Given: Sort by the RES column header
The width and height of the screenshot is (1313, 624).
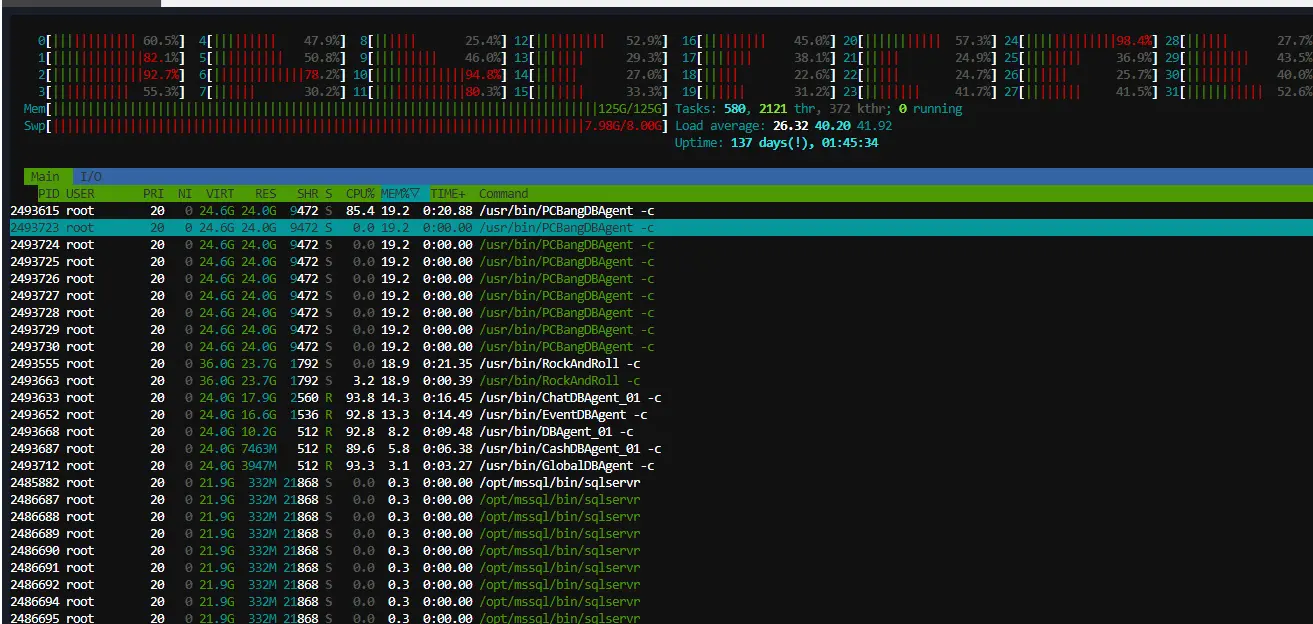Looking at the screenshot, I should tap(266, 194).
